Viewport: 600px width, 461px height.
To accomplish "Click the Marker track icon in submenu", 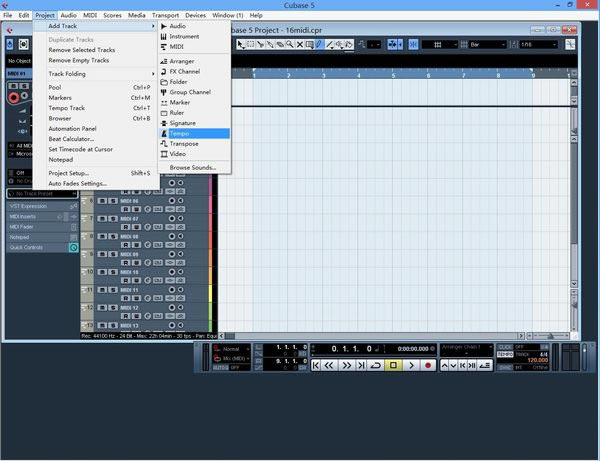I will click(163, 102).
